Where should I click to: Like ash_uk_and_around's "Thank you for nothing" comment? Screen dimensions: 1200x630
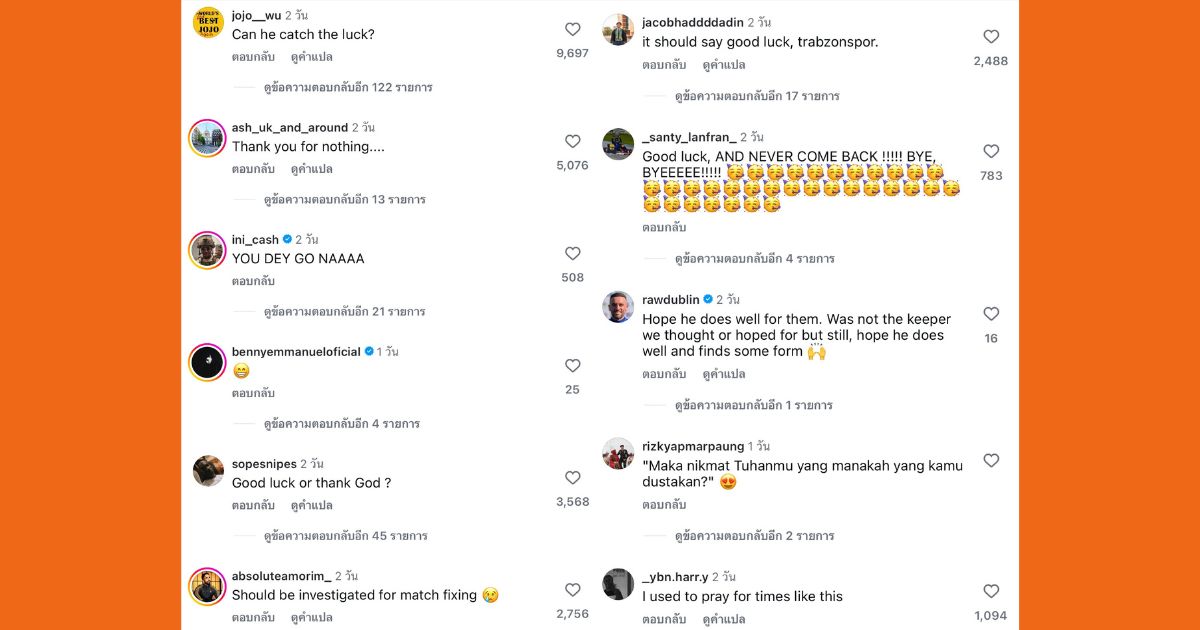(573, 142)
